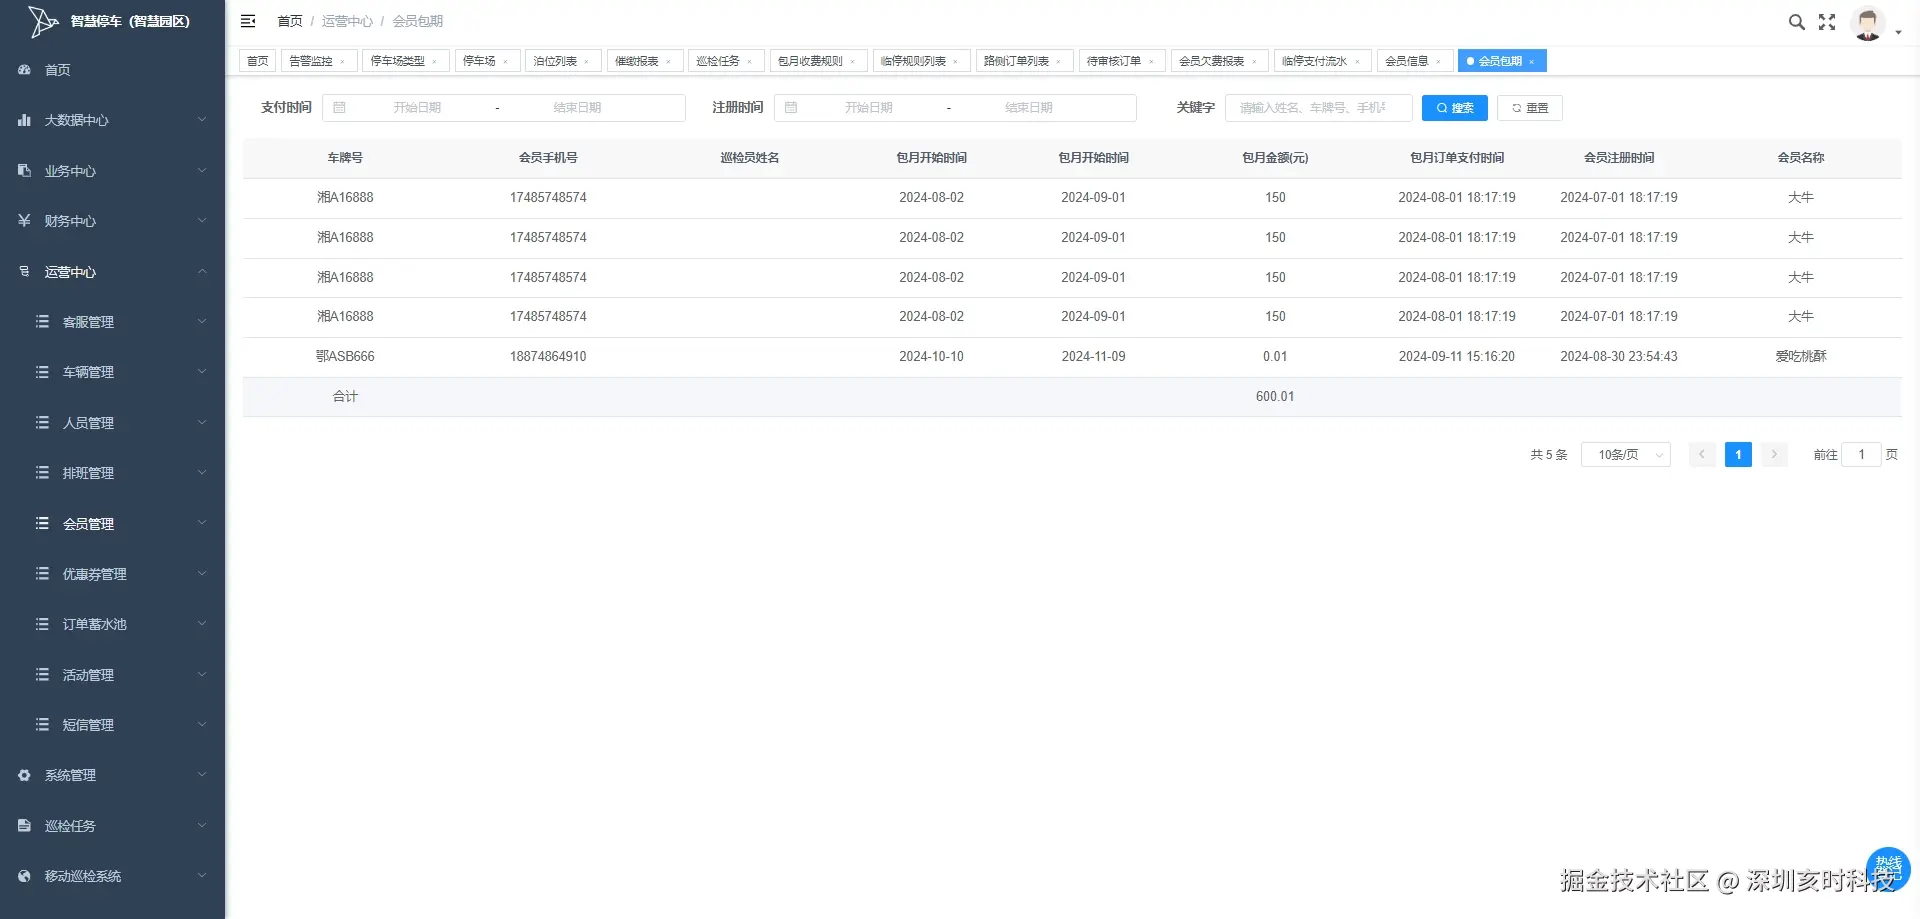Go to the next page arrow
Viewport: 1920px width, 919px height.
1774,455
